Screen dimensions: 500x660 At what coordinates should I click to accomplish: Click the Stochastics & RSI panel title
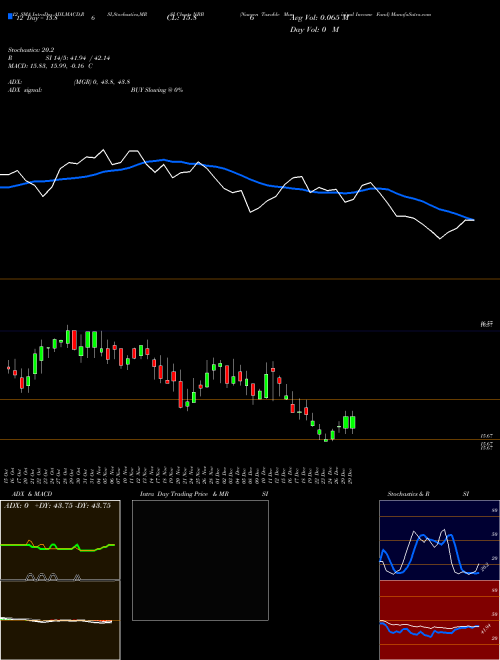(428, 494)
